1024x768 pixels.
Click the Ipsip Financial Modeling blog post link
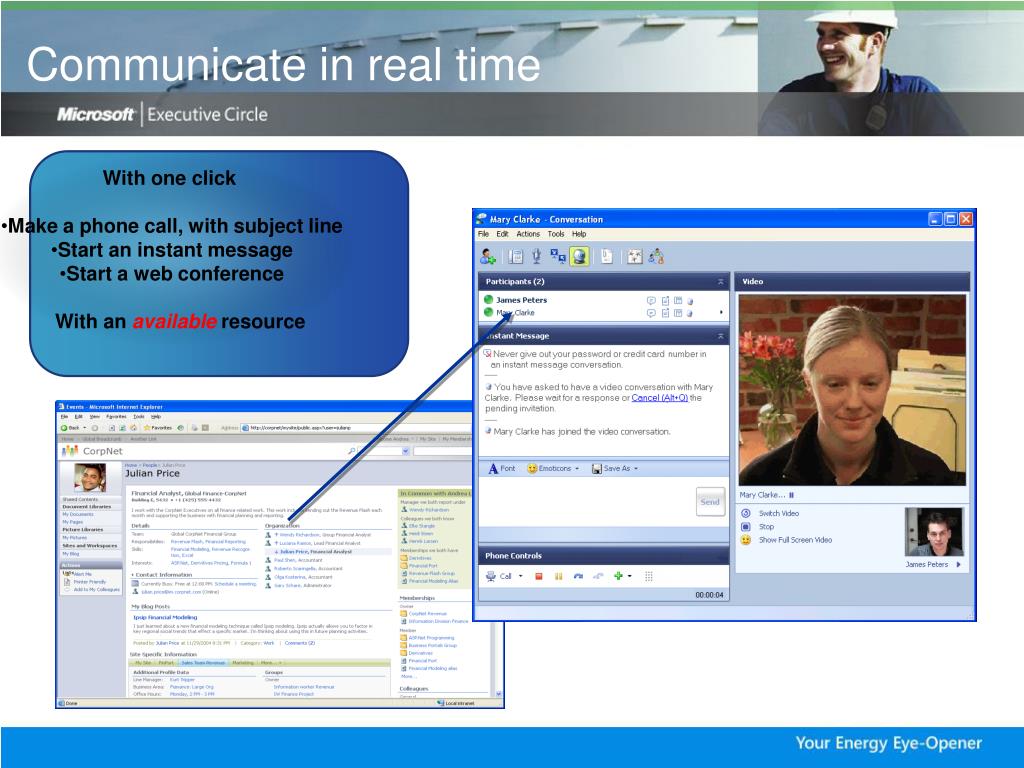pos(165,617)
